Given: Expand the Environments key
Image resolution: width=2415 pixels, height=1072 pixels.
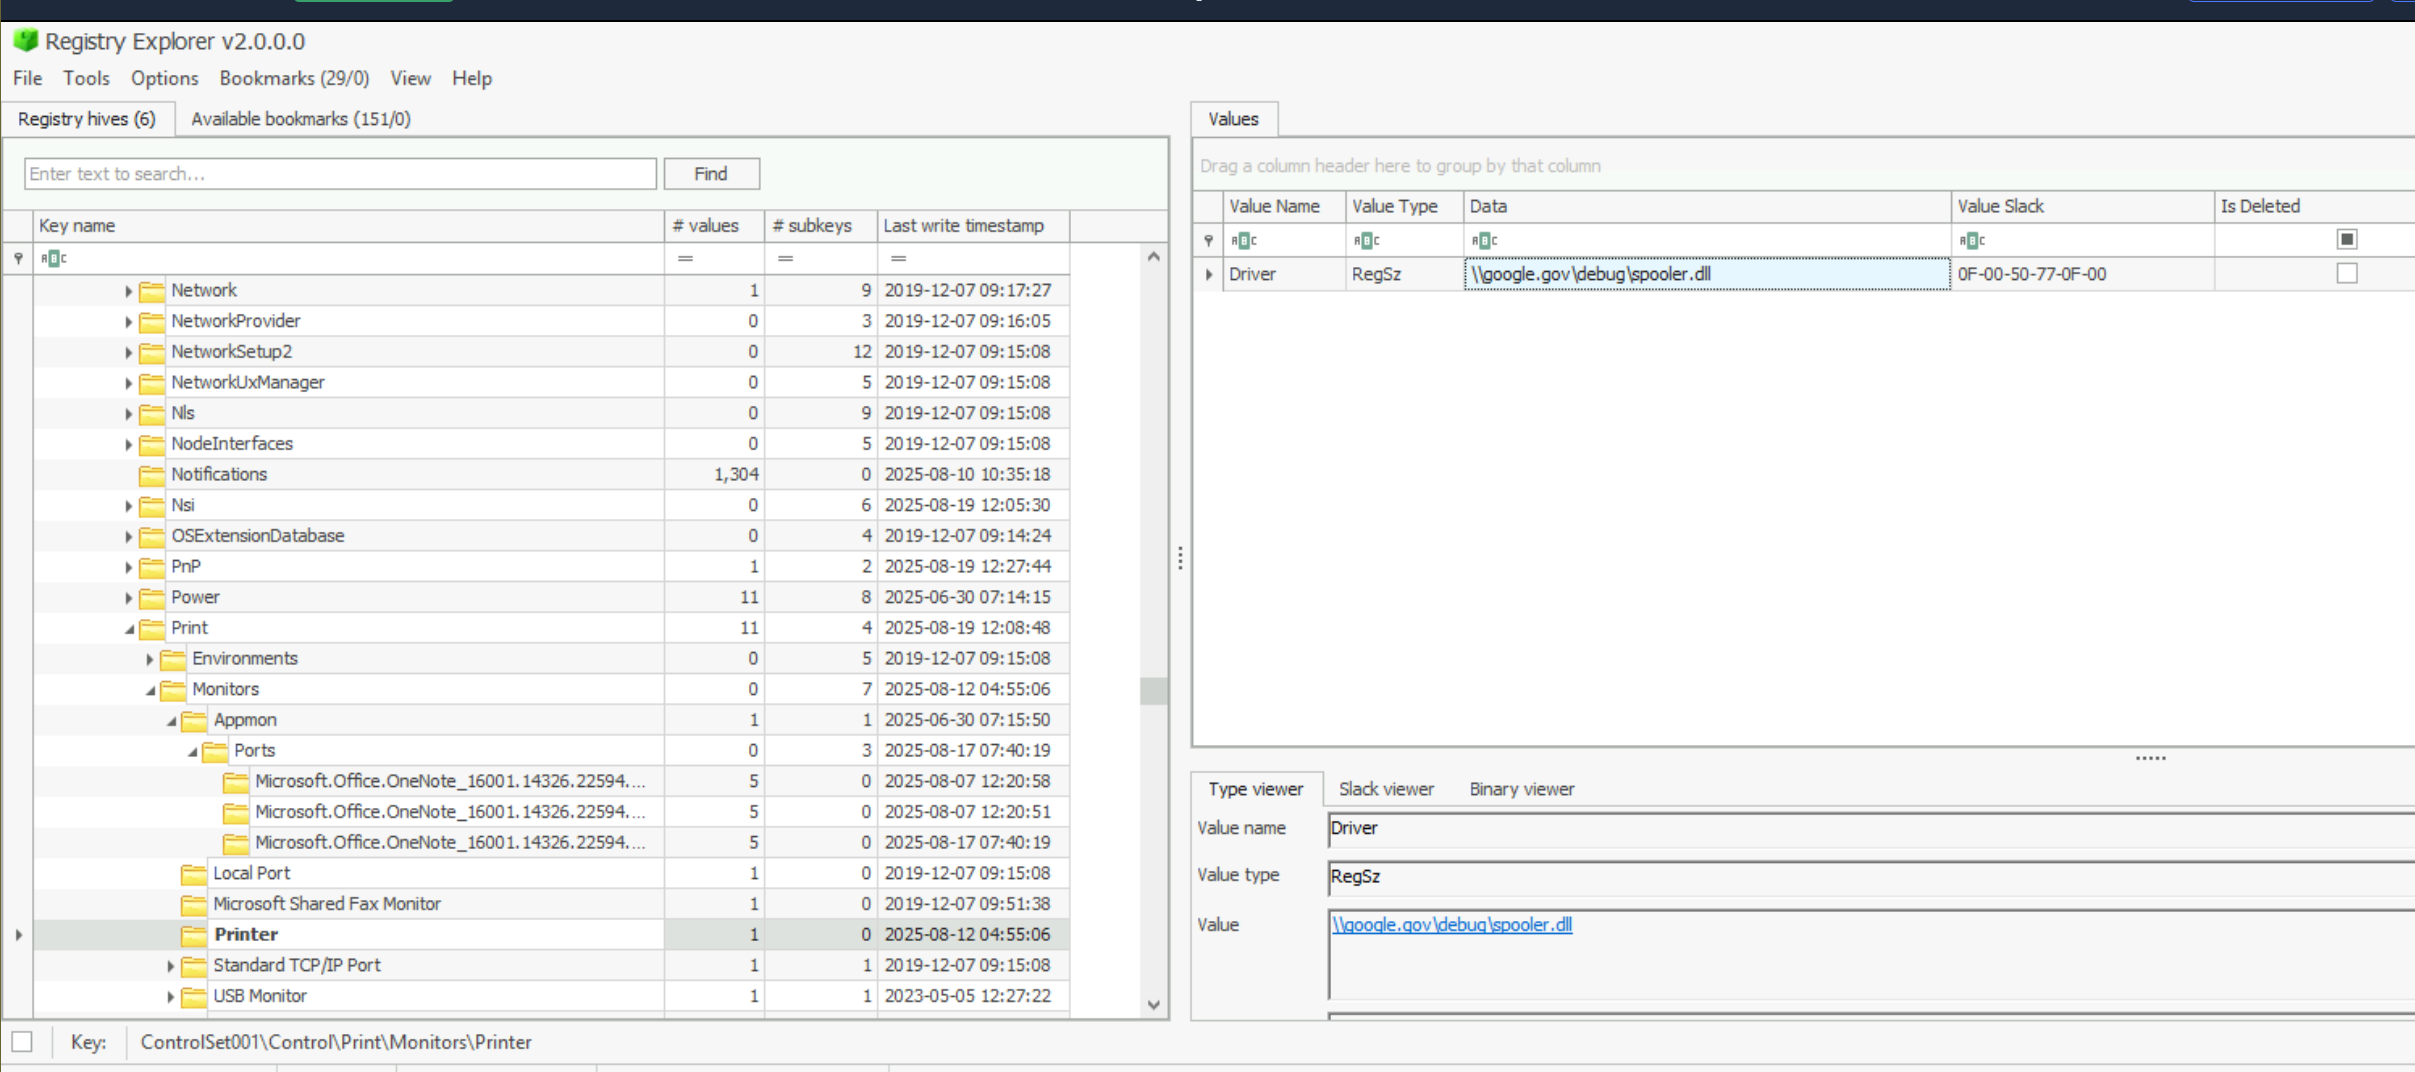Looking at the screenshot, I should tap(150, 659).
